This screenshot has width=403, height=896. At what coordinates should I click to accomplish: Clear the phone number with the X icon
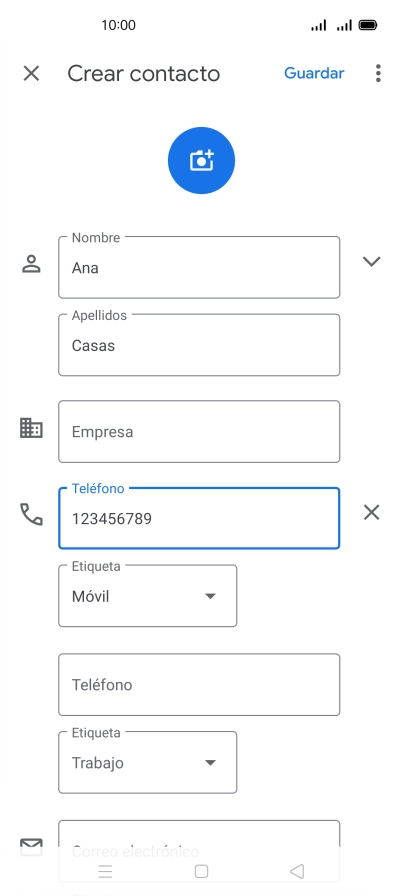tap(372, 513)
